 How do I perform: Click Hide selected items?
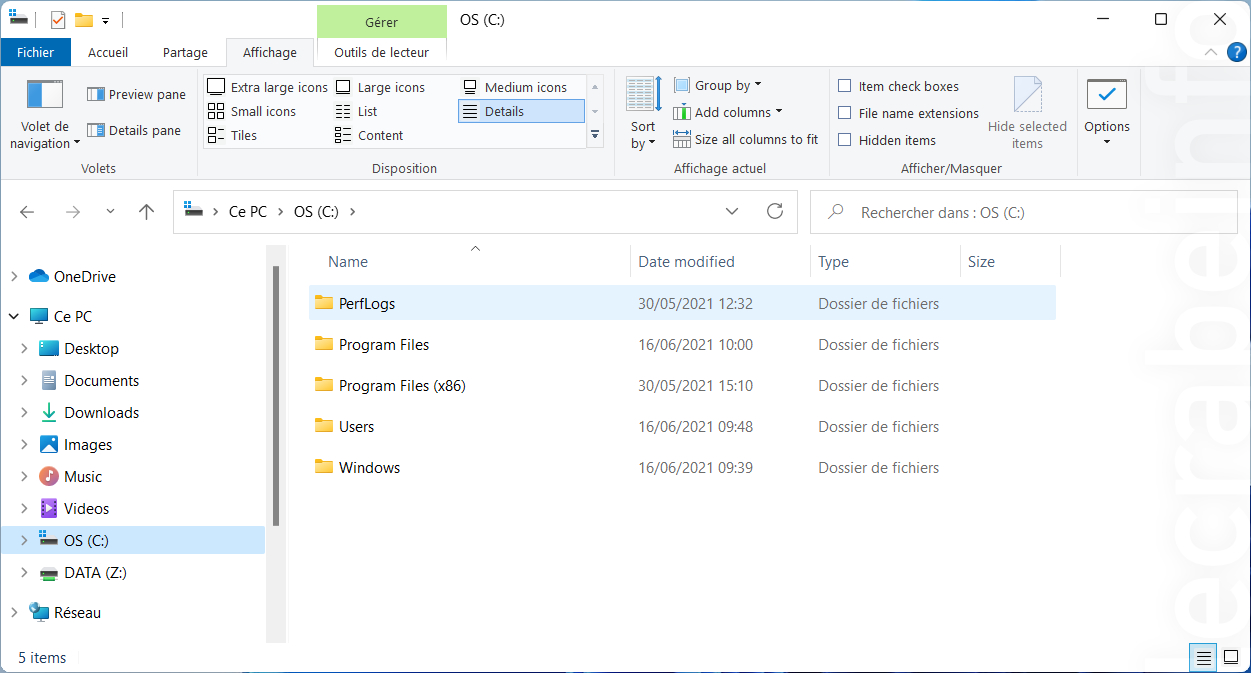tap(1027, 113)
